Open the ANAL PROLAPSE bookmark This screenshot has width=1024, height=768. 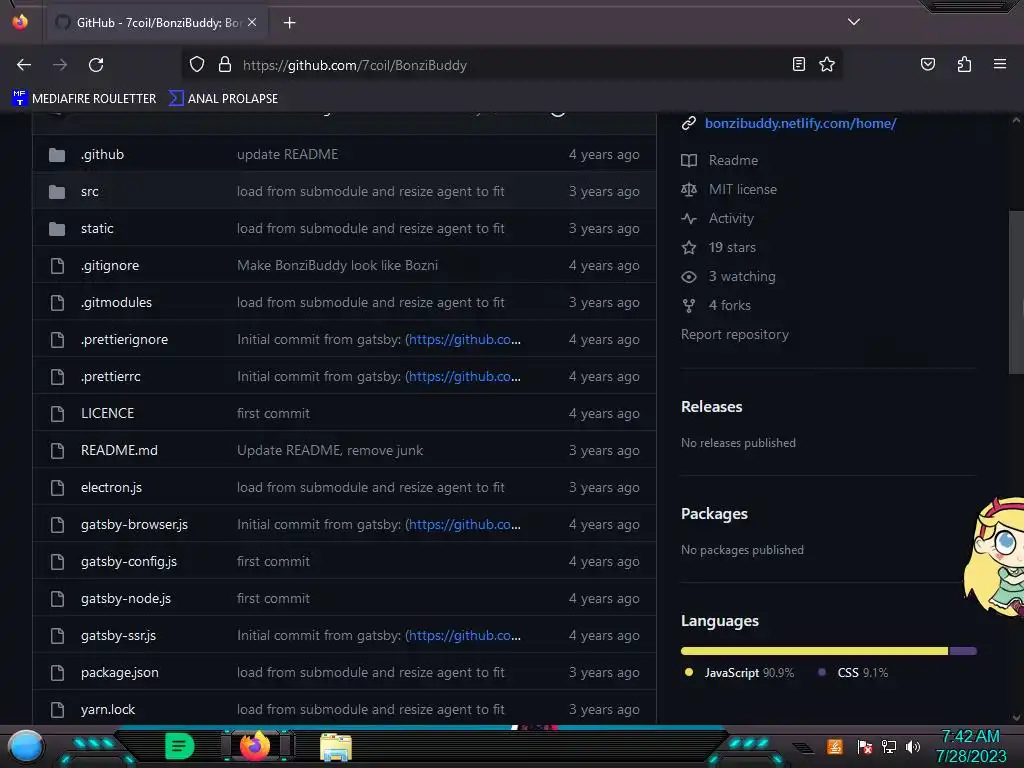(223, 99)
